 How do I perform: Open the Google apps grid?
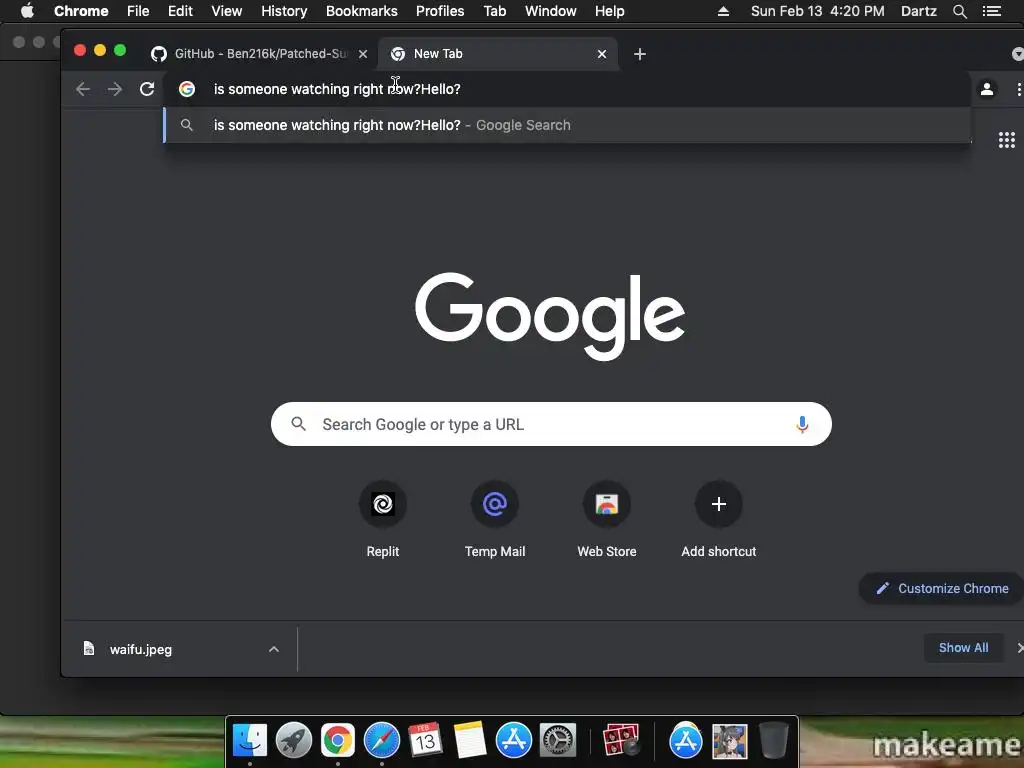tap(1006, 140)
